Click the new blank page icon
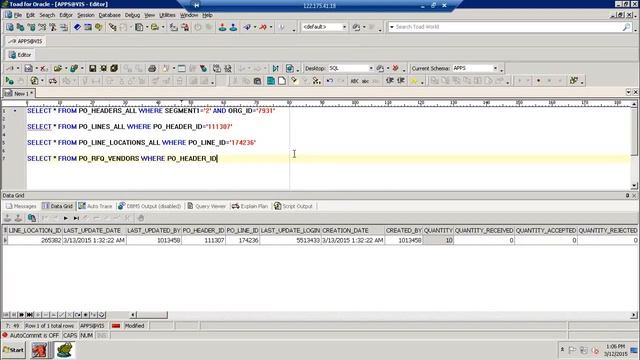The height and width of the screenshot is (360, 640). [x=282, y=81]
